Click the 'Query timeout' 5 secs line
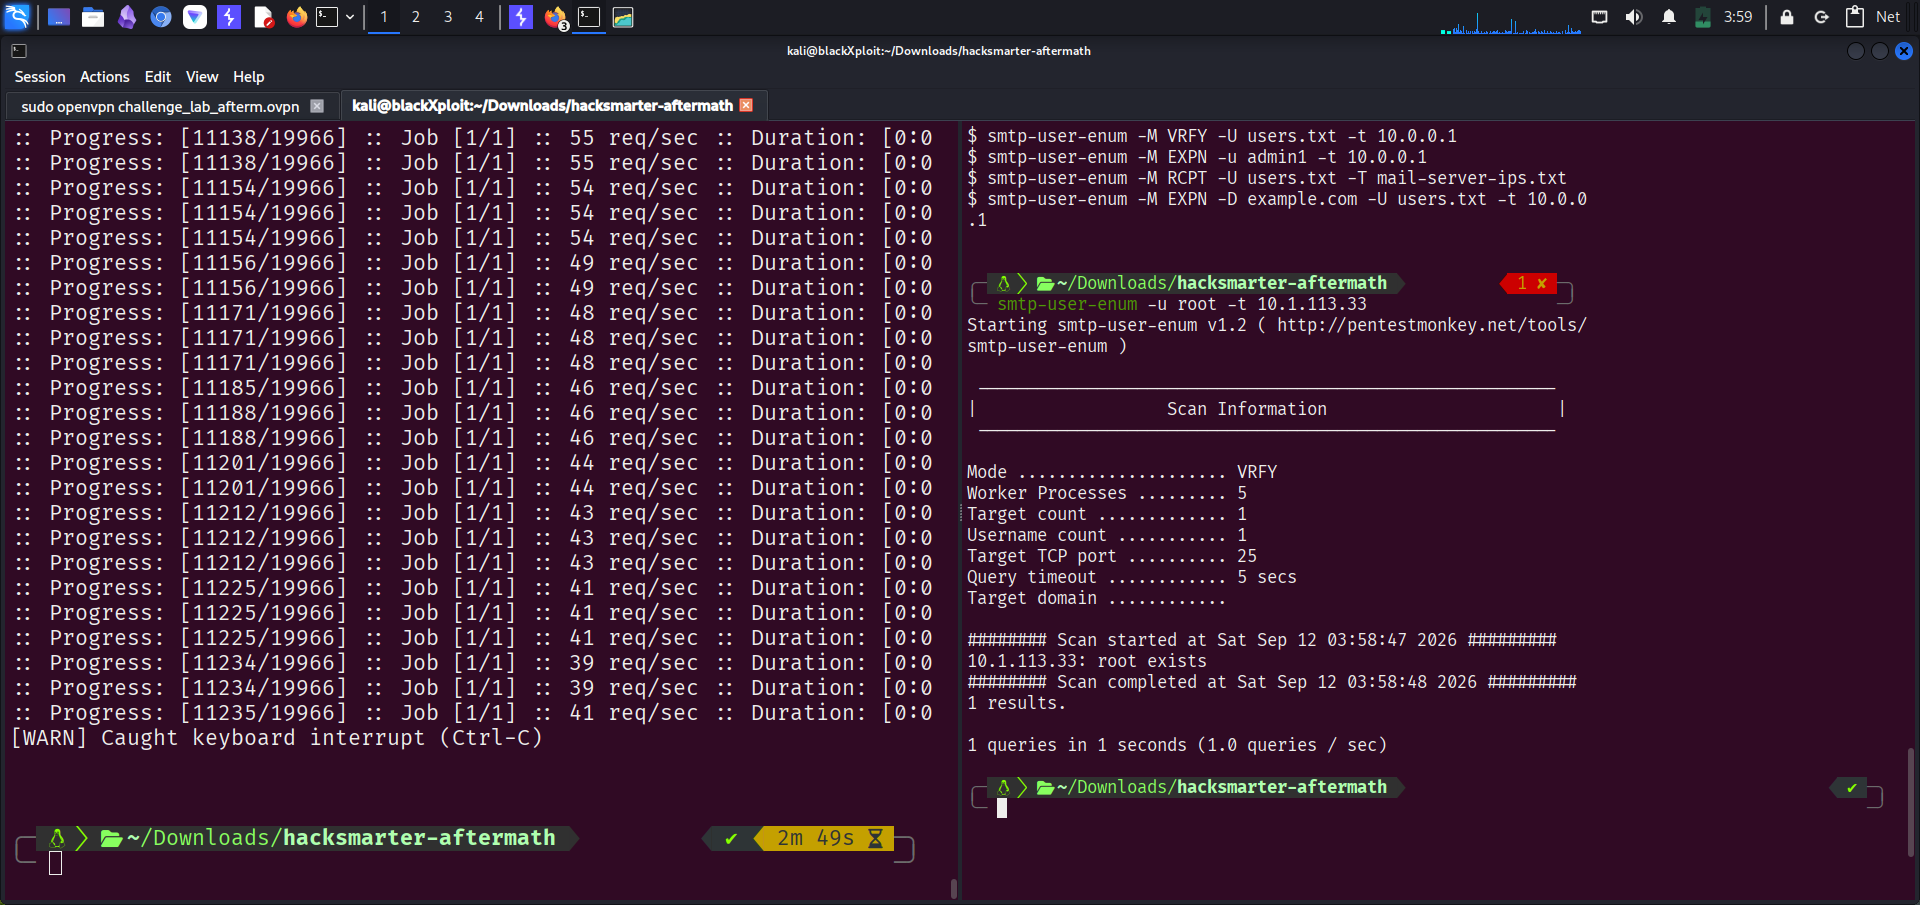This screenshot has width=1920, height=905. click(x=1132, y=577)
